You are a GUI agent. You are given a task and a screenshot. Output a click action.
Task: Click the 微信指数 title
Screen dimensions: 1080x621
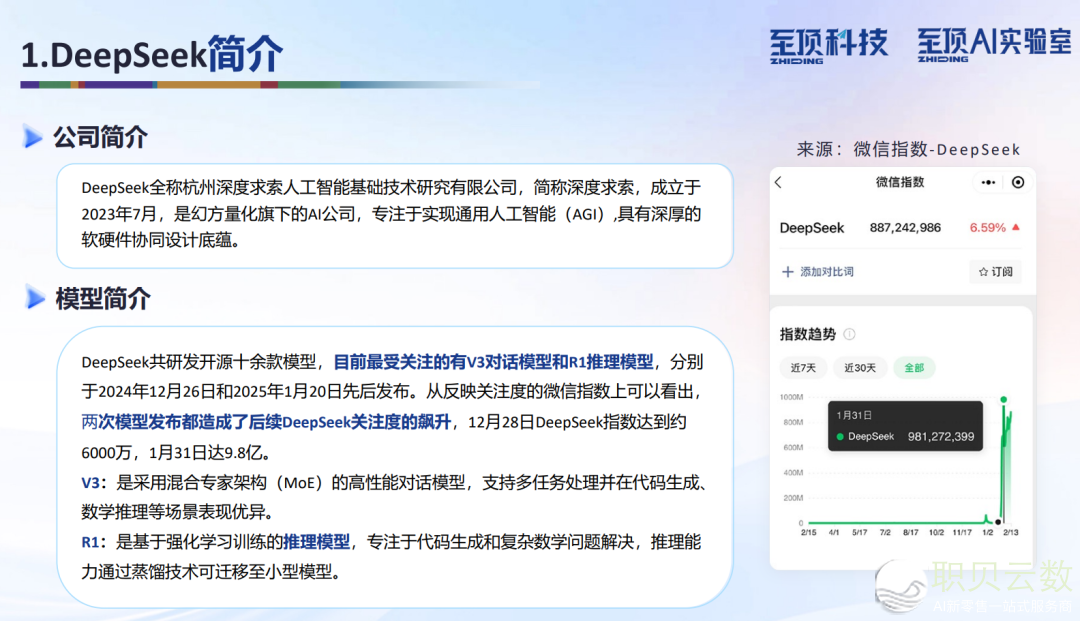pyautogui.click(x=900, y=182)
